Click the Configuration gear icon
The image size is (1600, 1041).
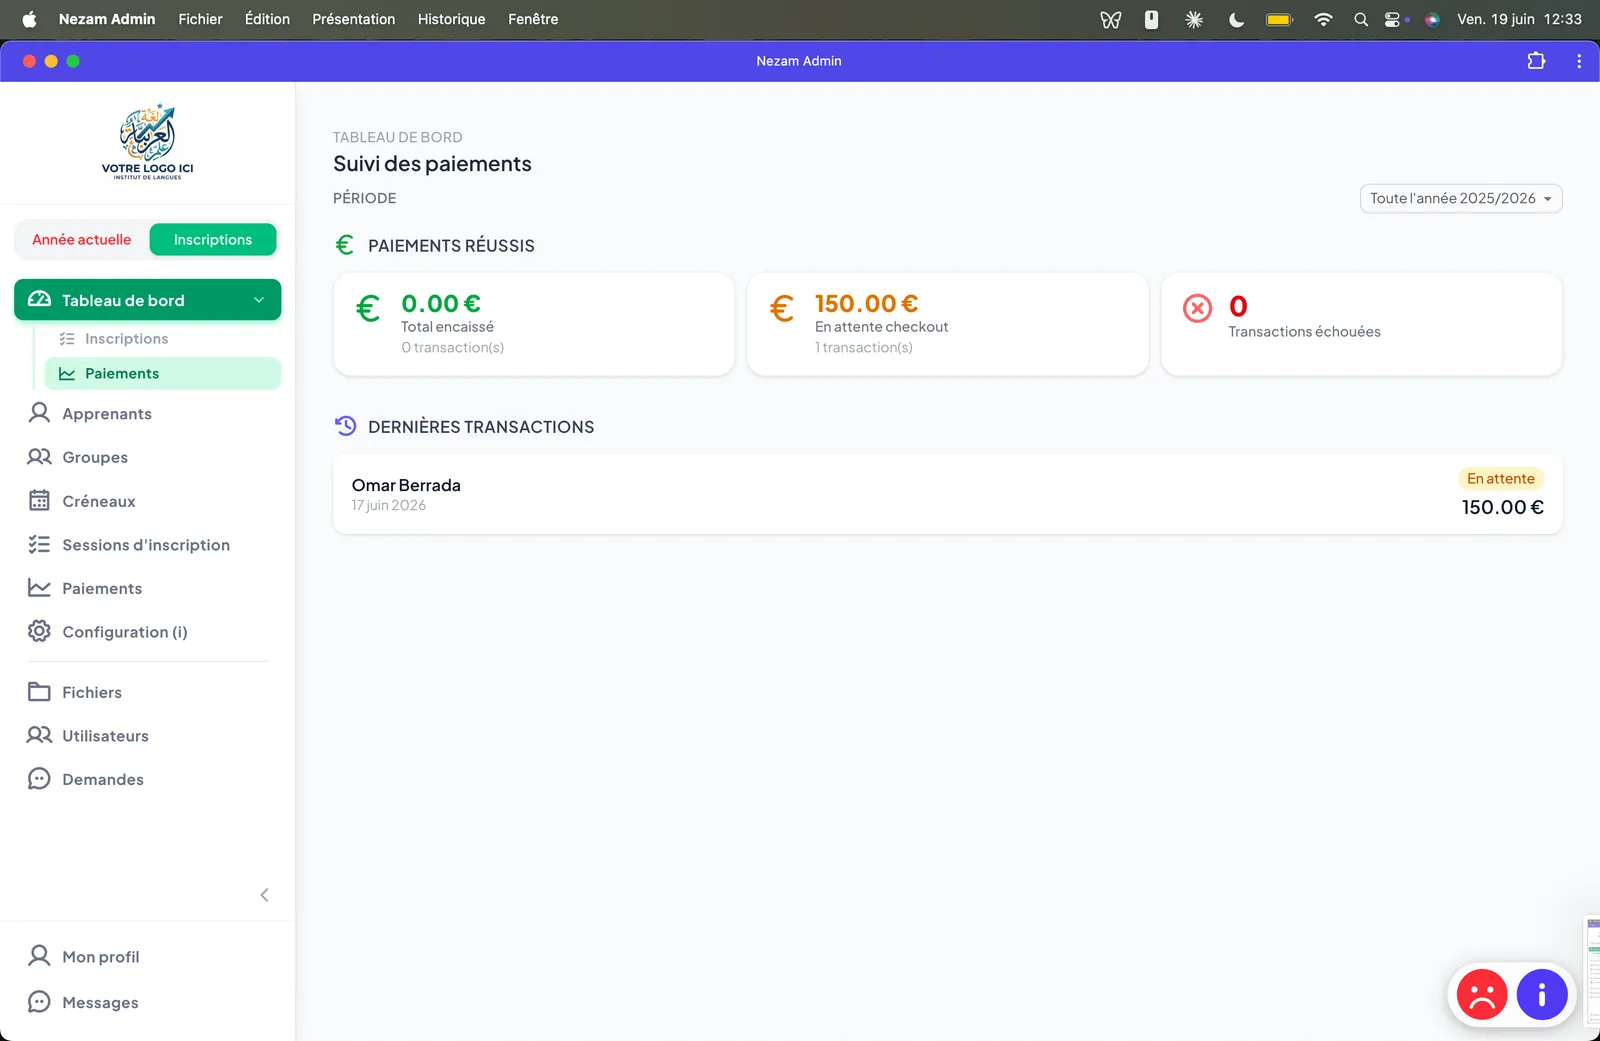click(x=39, y=632)
